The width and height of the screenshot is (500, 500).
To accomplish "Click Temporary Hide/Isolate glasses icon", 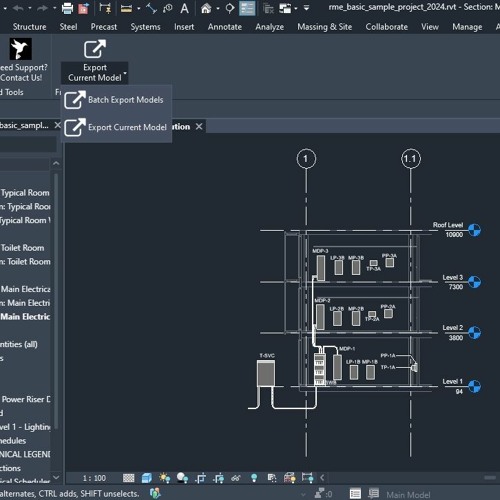I will (x=236, y=478).
